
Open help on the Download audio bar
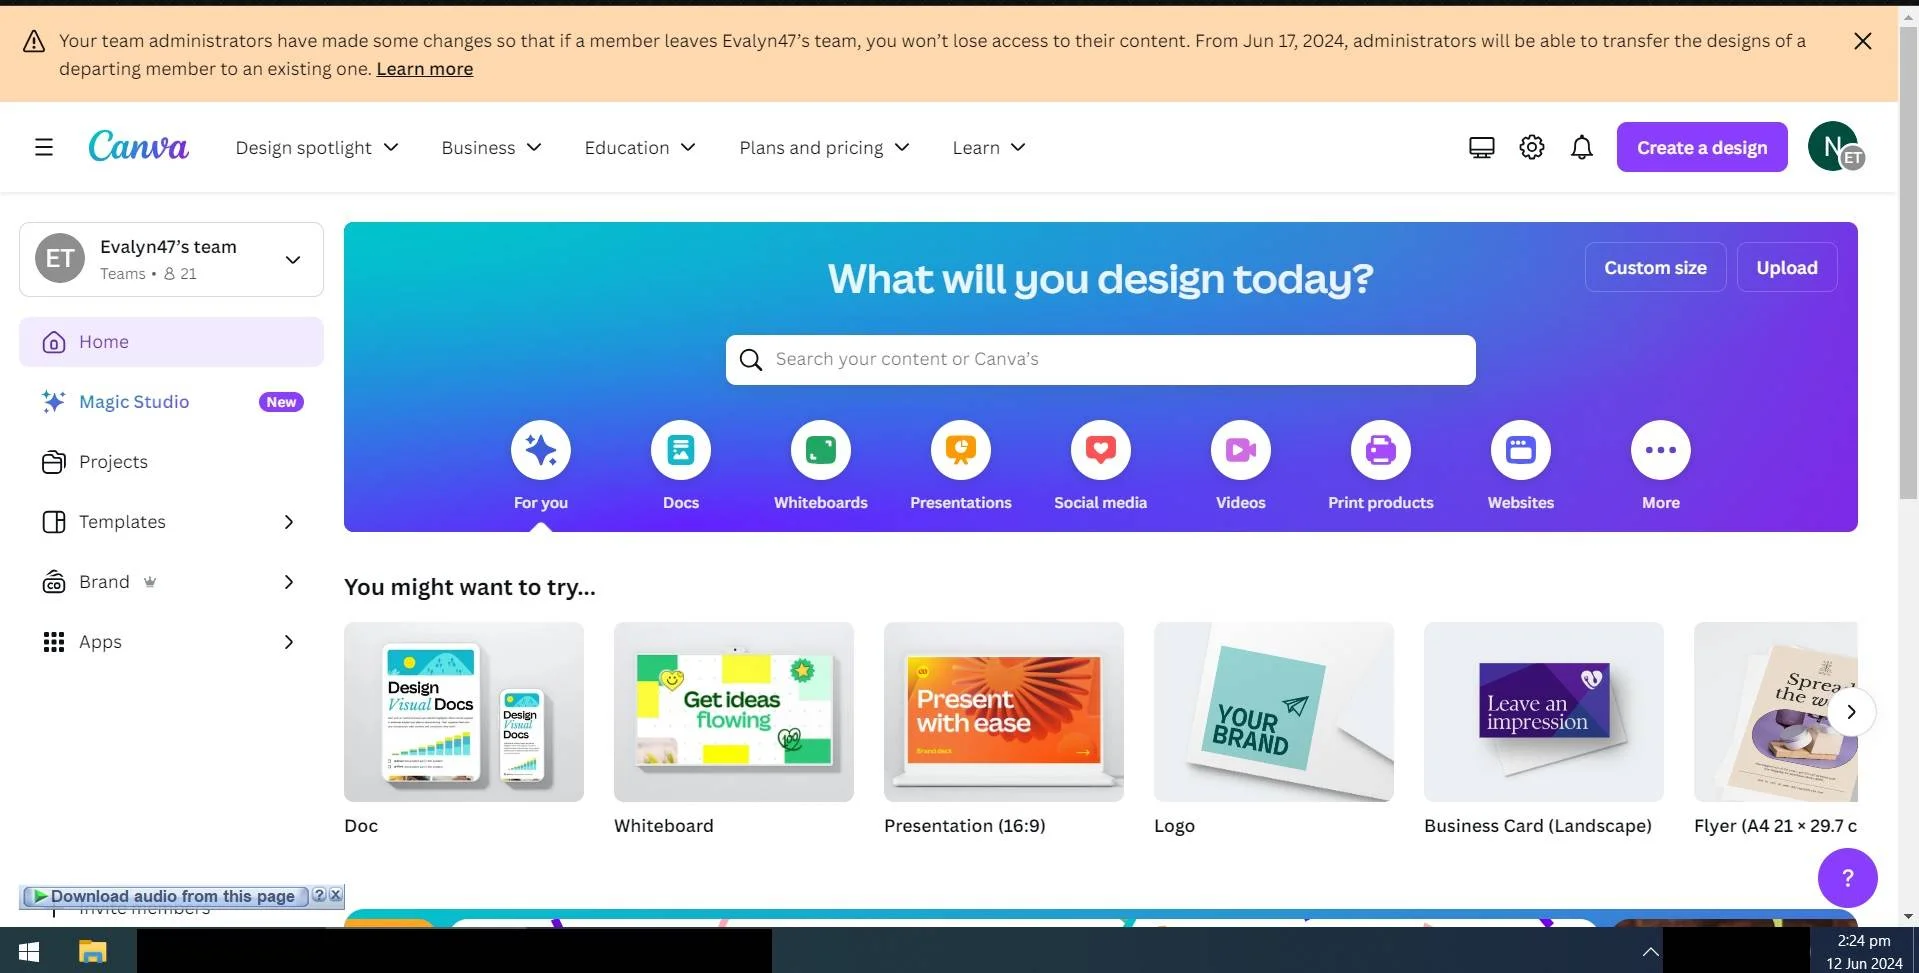click(319, 895)
